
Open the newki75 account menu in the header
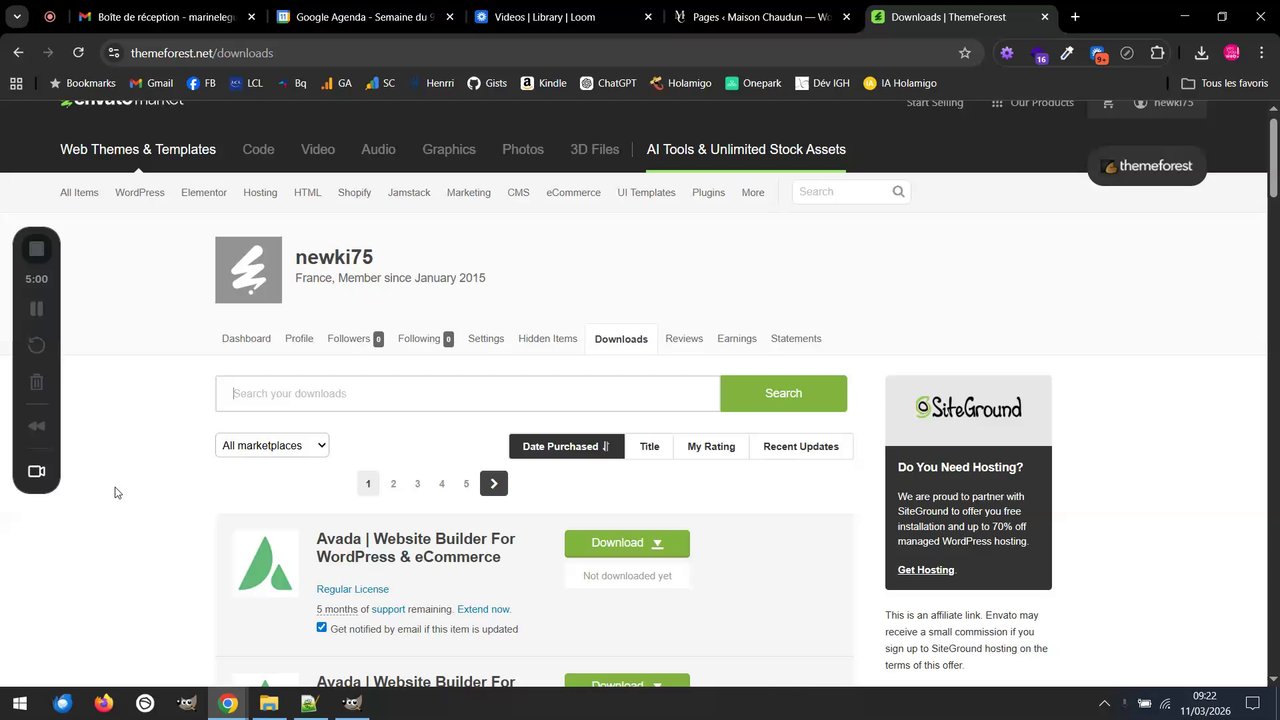1164,103
